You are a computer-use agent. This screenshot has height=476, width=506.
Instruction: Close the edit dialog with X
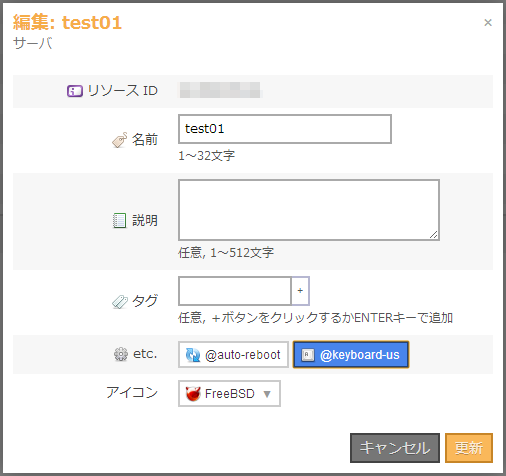pyautogui.click(x=488, y=23)
